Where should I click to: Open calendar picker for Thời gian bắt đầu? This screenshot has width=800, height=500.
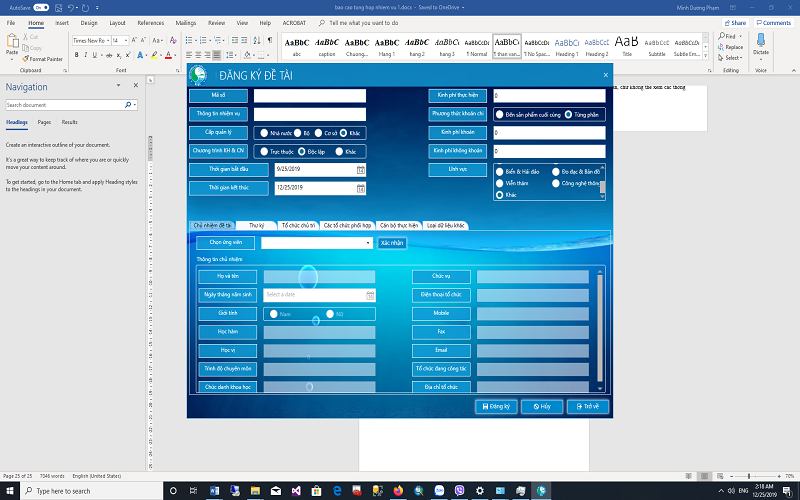(x=360, y=170)
